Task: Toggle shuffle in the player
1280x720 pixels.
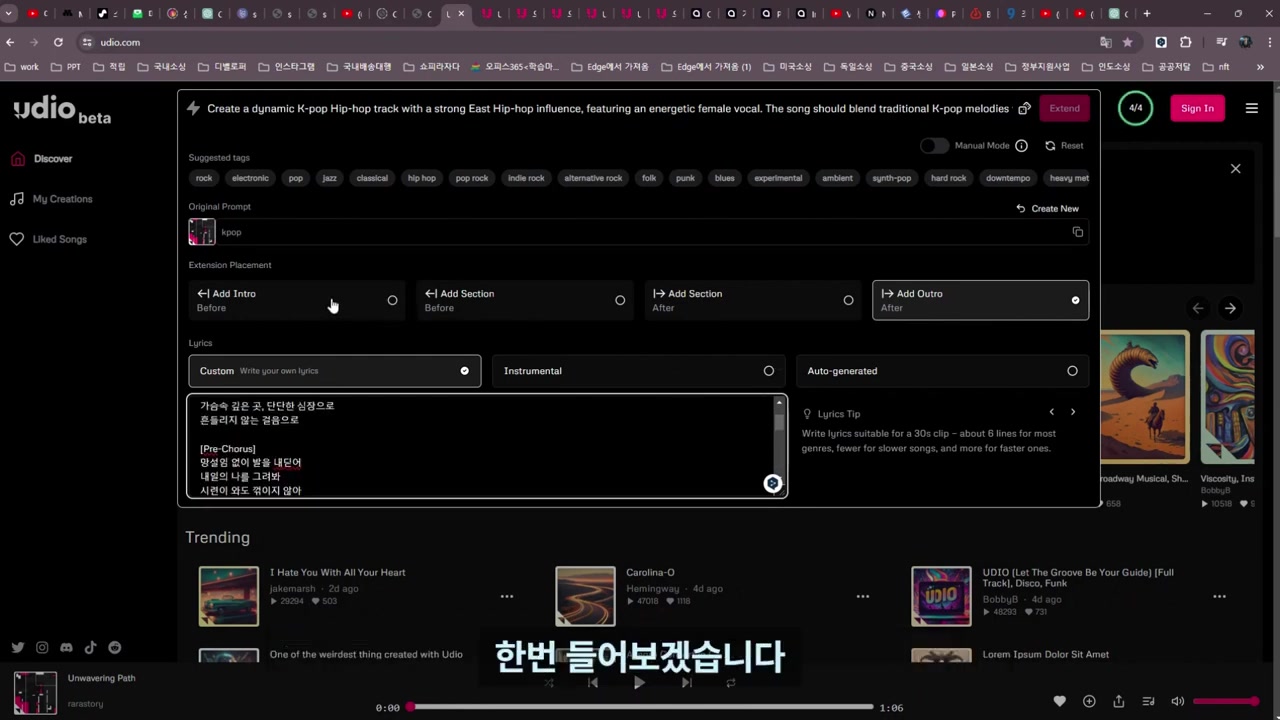Action: [549, 683]
